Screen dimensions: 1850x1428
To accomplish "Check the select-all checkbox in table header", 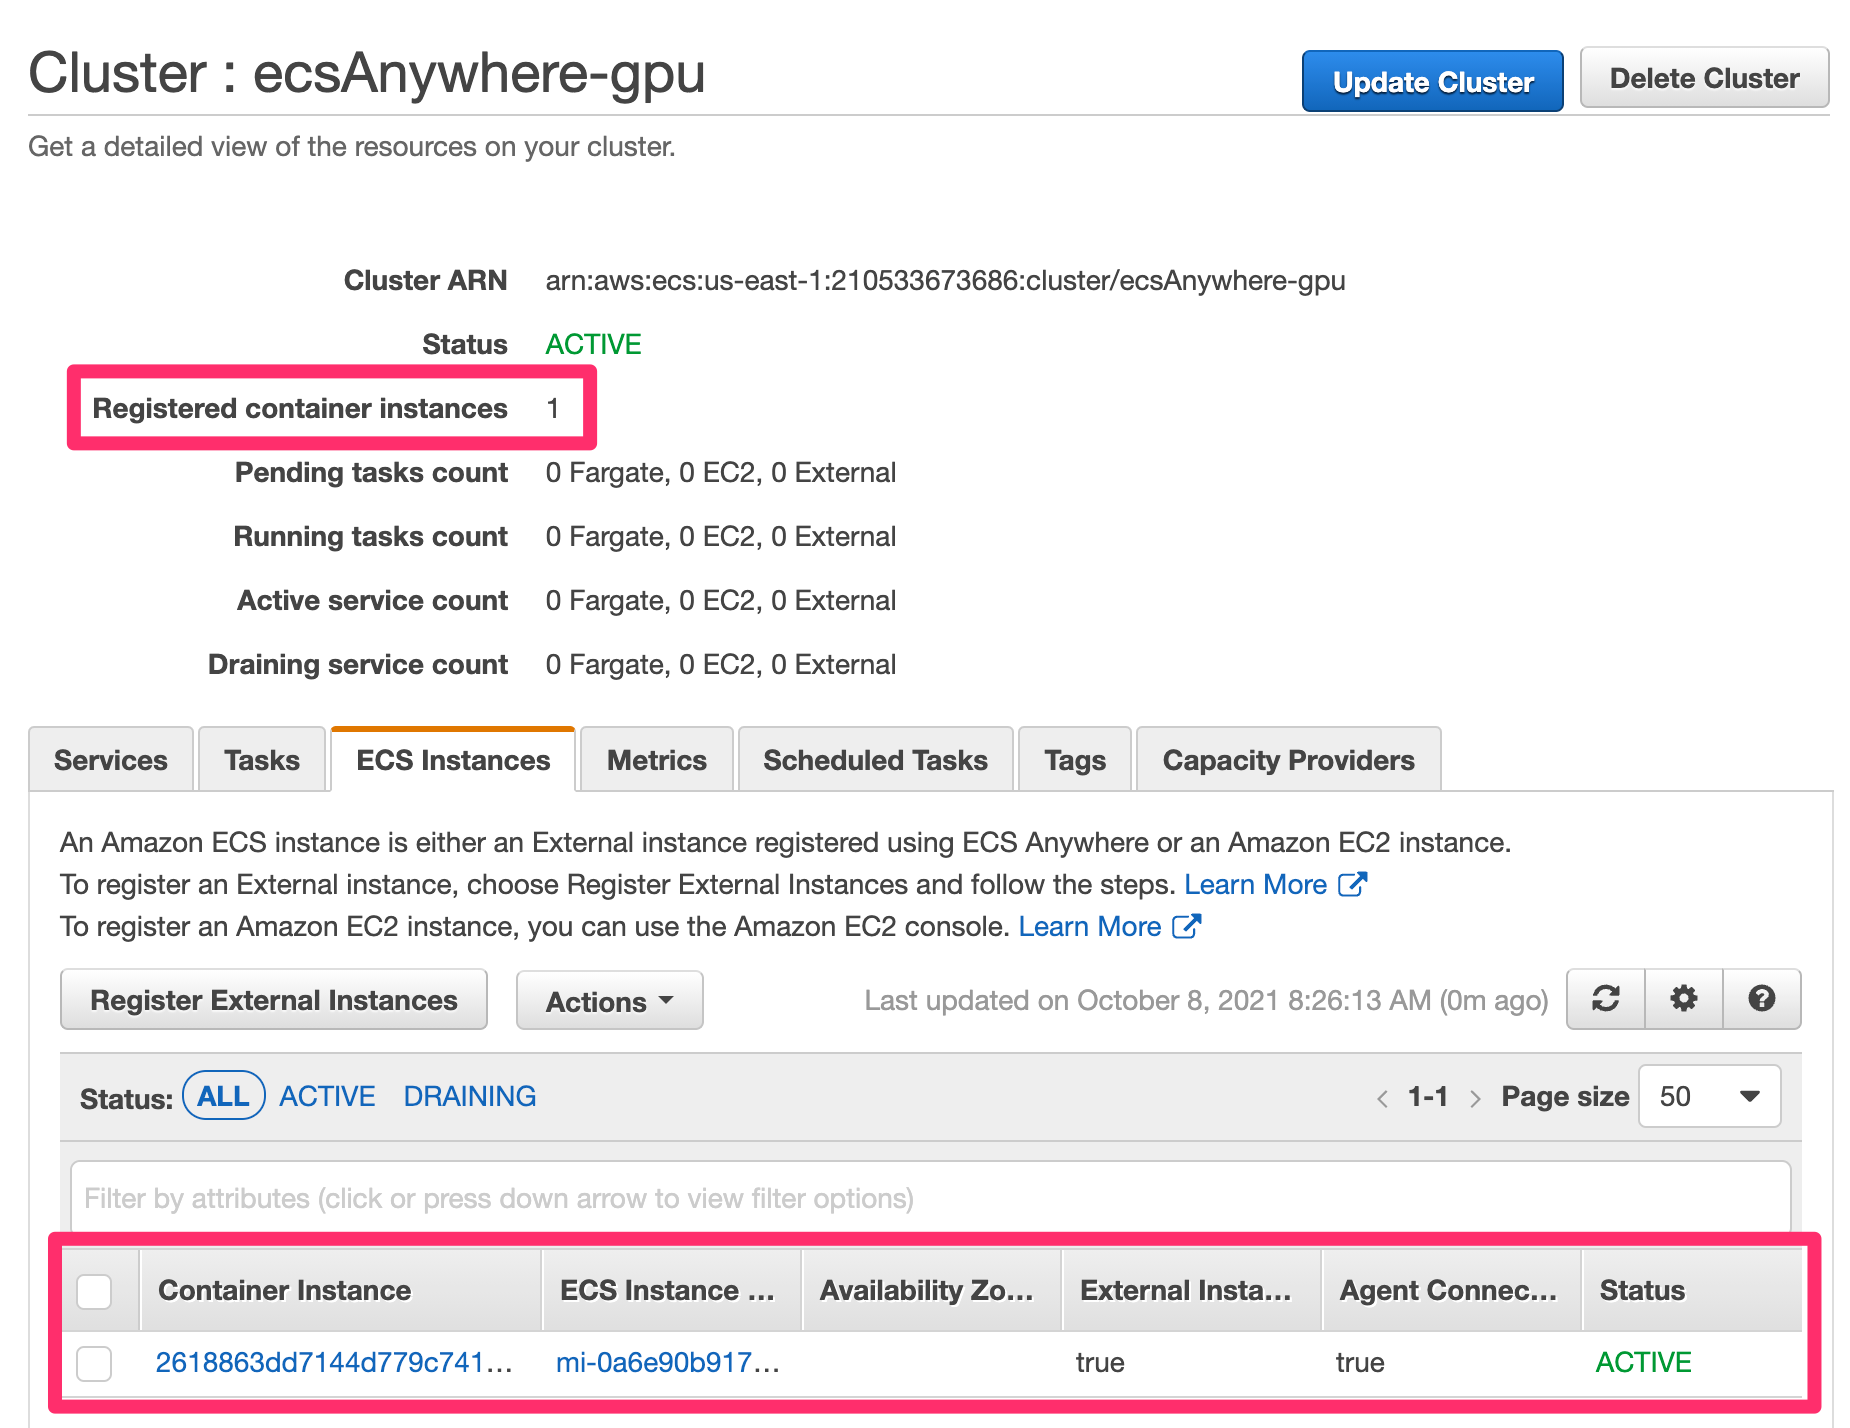I will click(94, 1292).
